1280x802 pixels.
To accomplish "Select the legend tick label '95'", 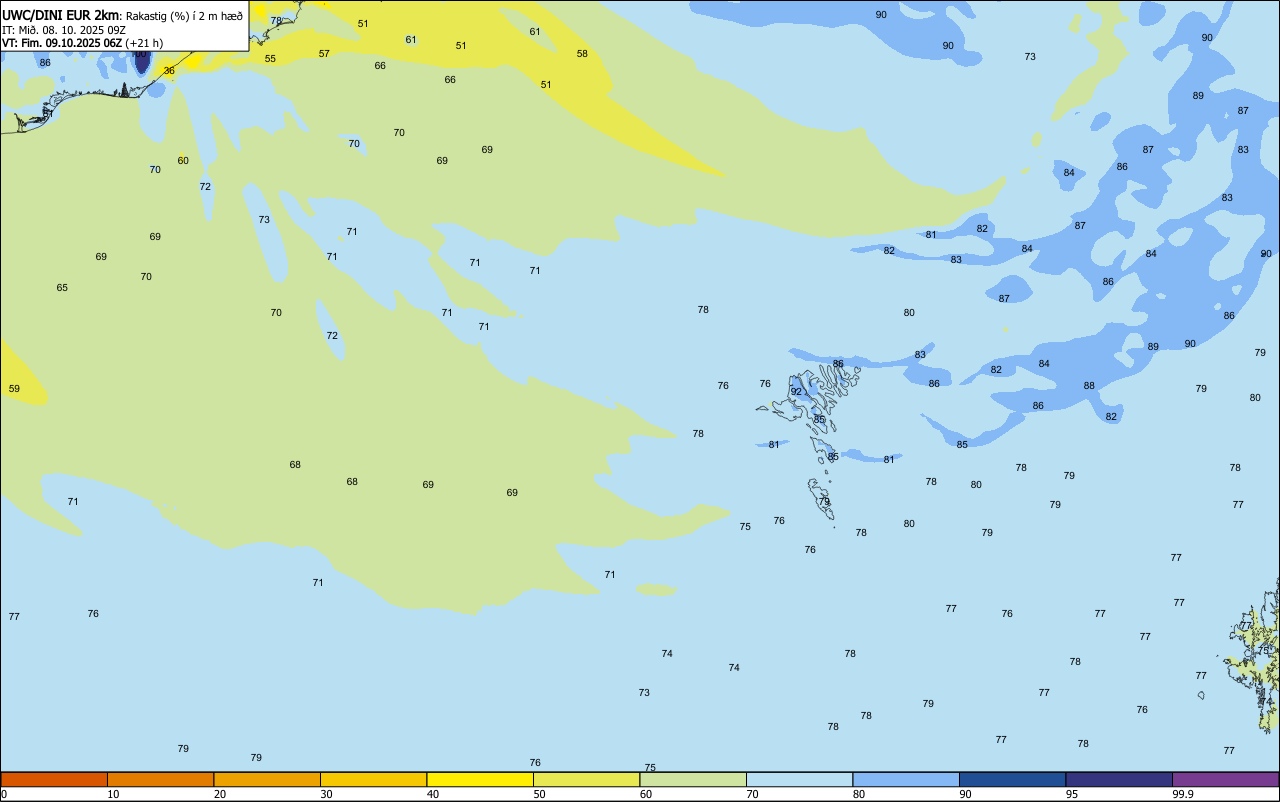I will point(1072,794).
